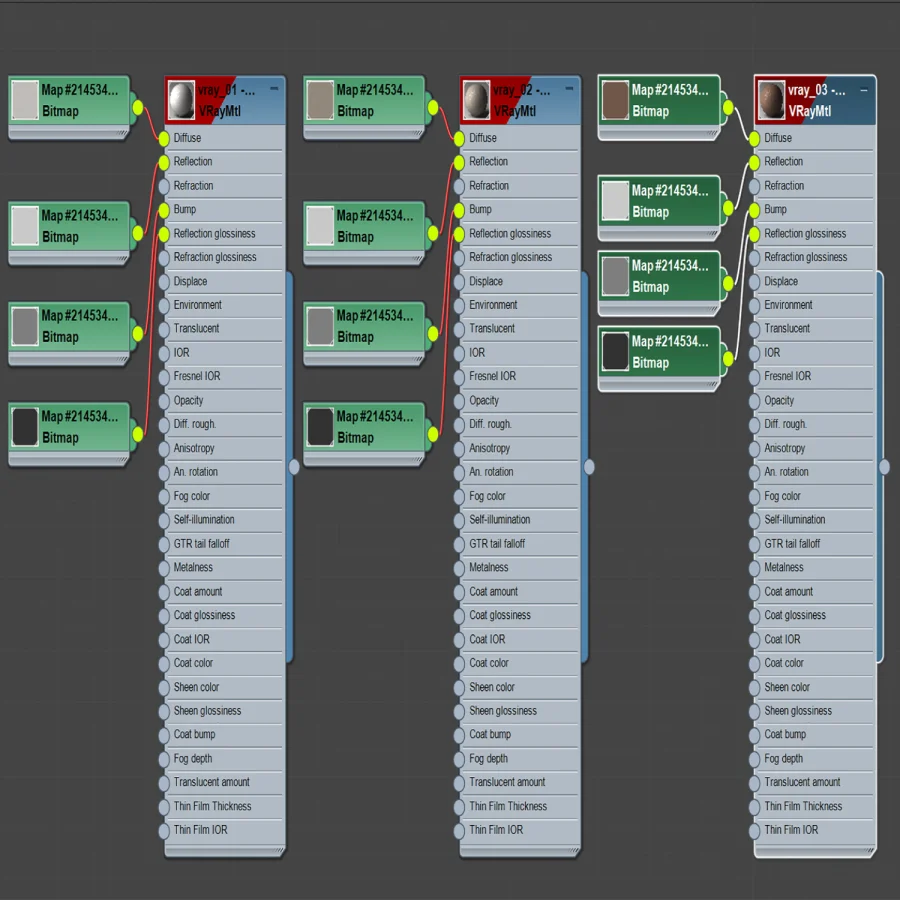Select the dark bitmap thumbnail beside vray_02
The height and width of the screenshot is (900, 900).
(320, 427)
